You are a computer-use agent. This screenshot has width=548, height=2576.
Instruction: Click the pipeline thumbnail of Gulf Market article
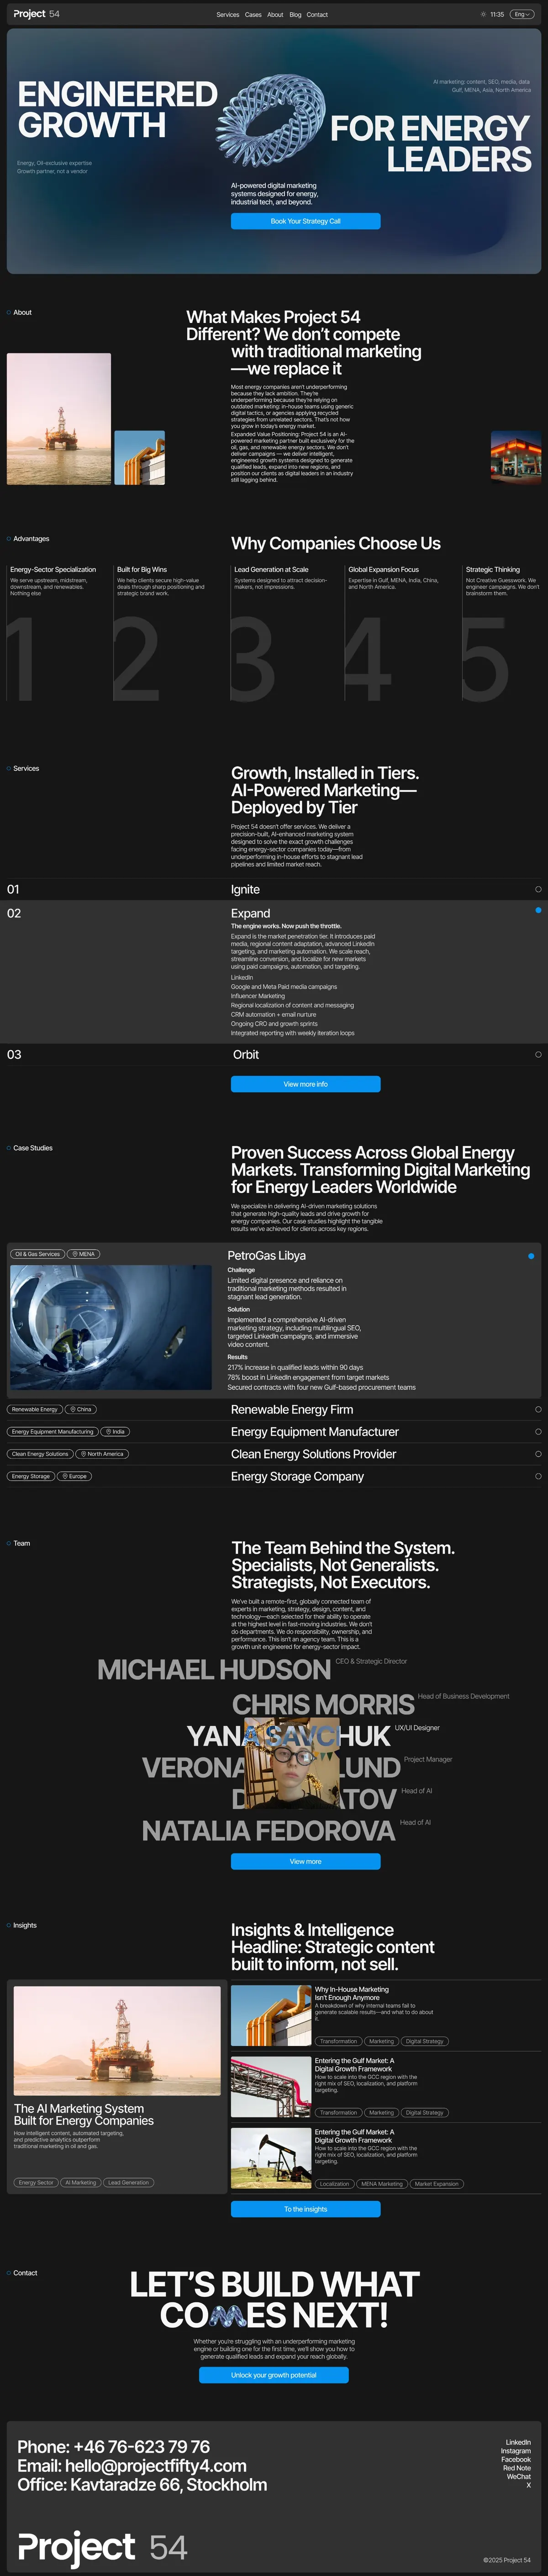270,2088
